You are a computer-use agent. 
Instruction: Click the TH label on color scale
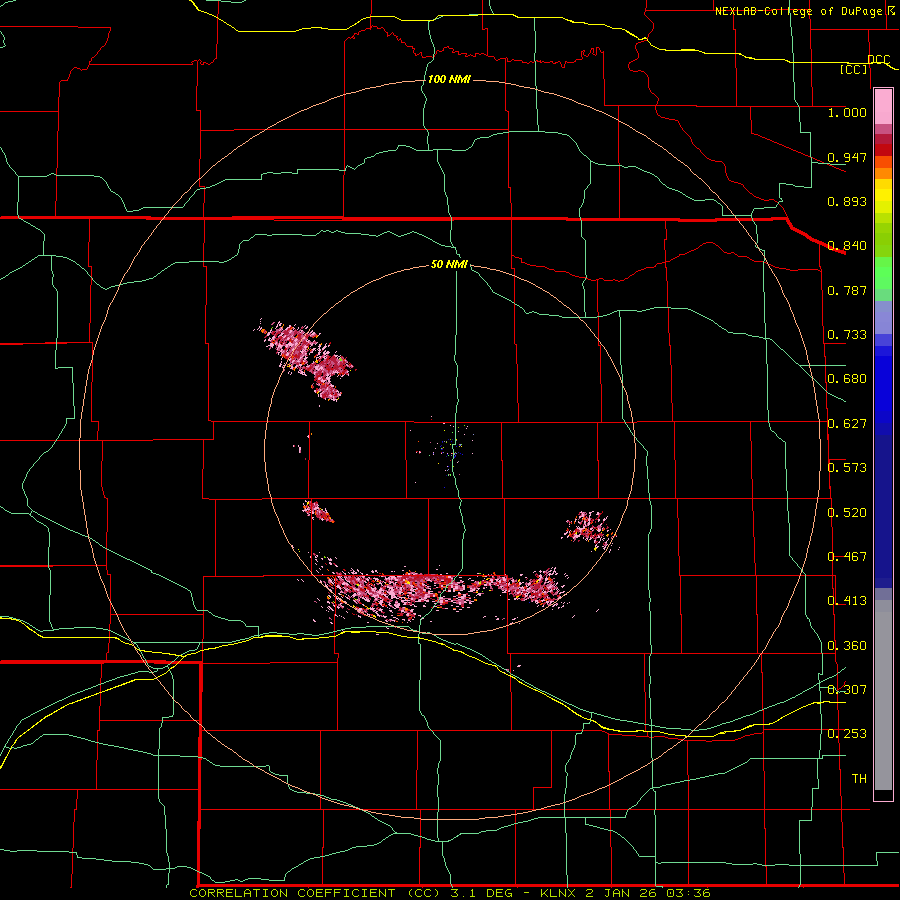pos(859,779)
